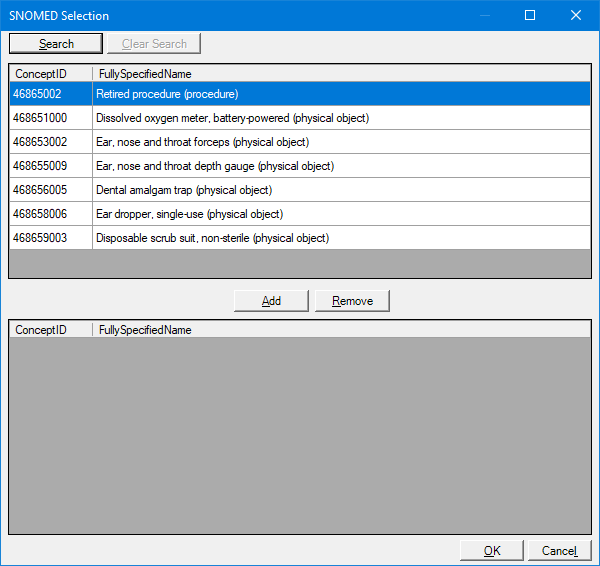Select ConceptID cell 468656005

coord(51,190)
